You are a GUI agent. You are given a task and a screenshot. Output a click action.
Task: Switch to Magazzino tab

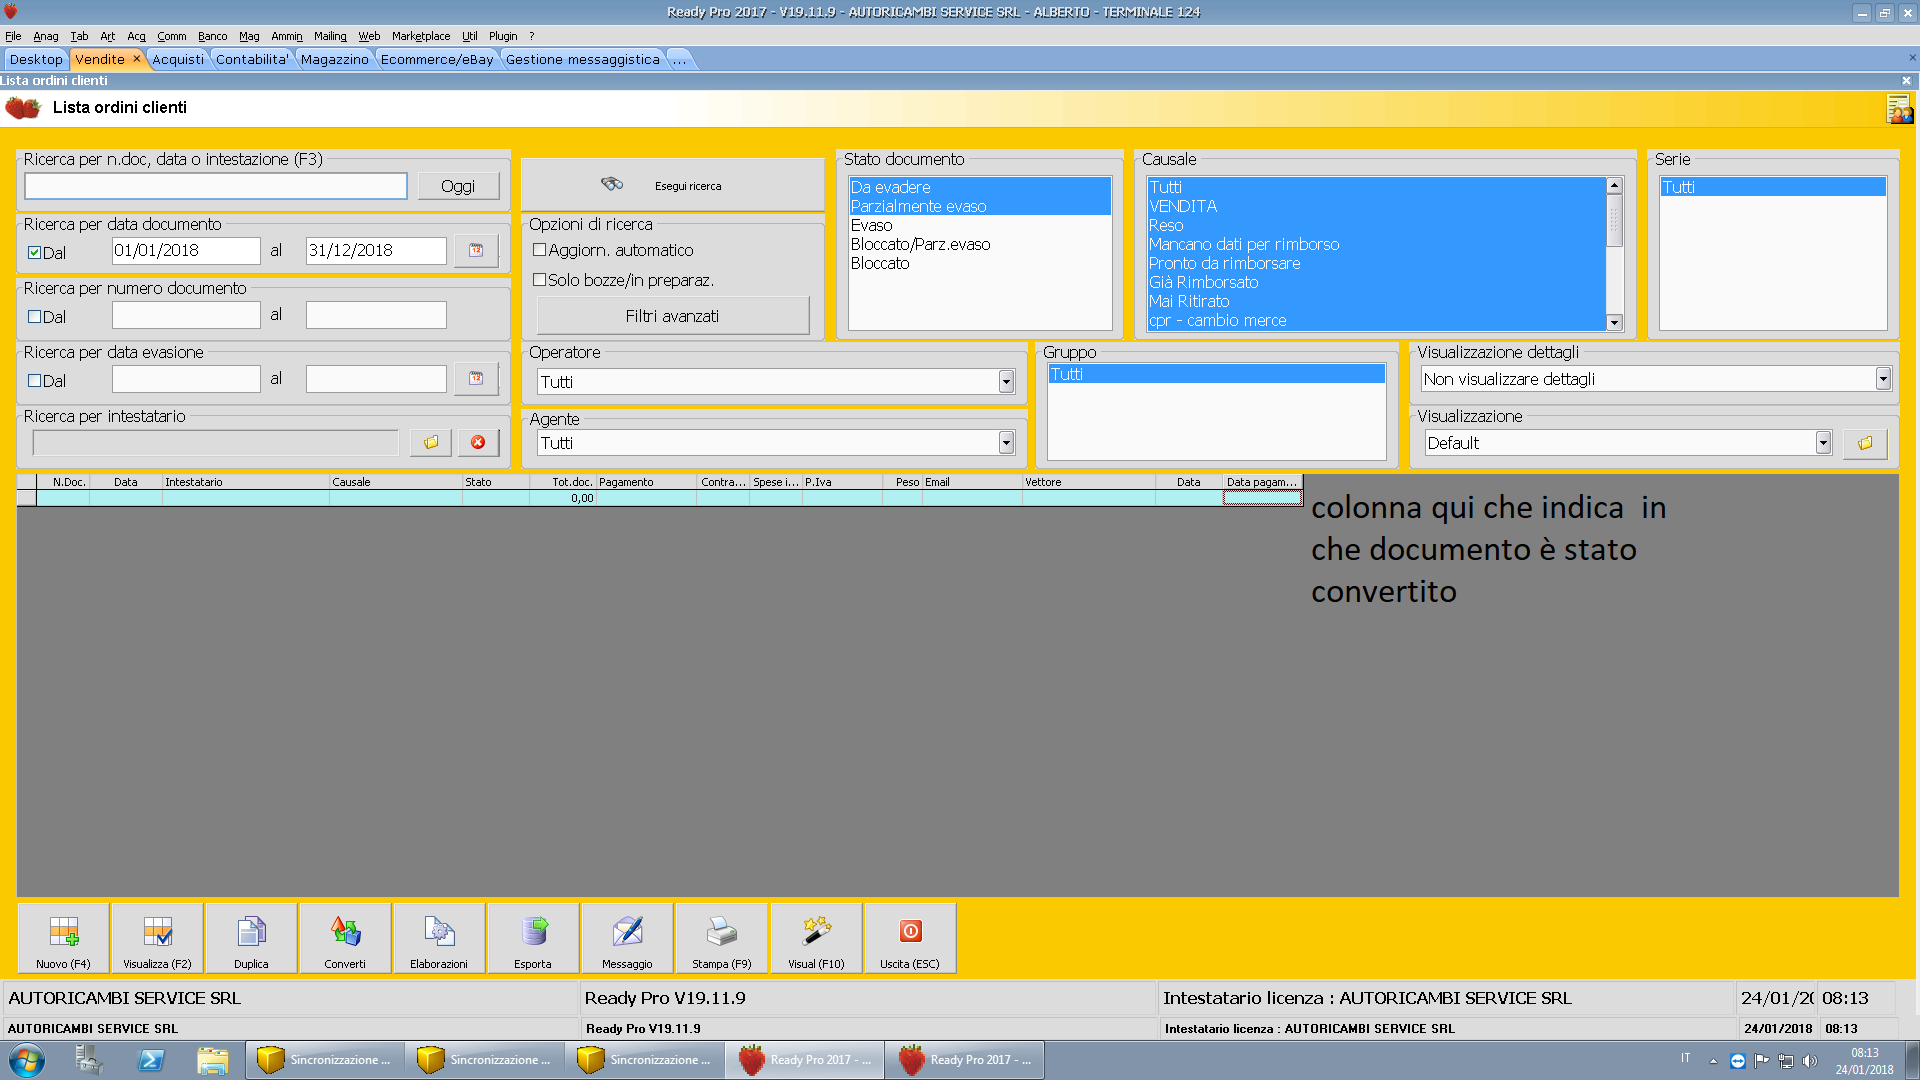pos(334,59)
